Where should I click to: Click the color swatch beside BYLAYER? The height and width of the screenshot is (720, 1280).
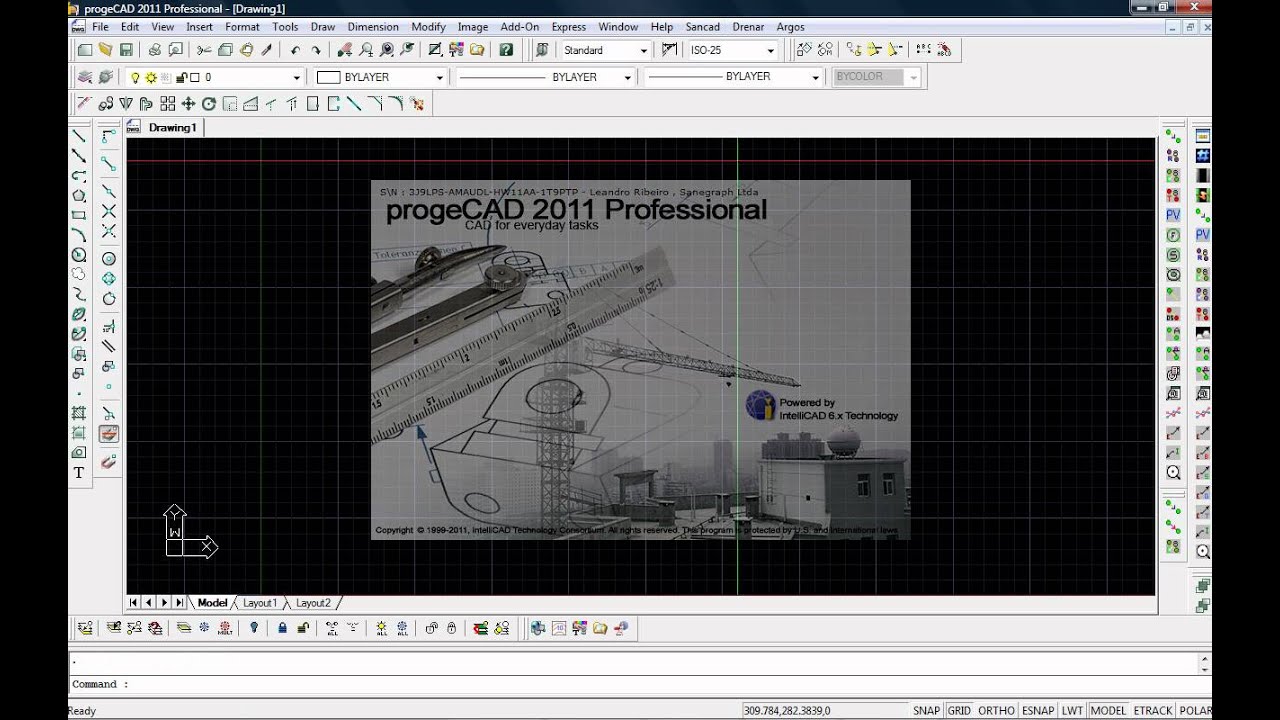(328, 77)
